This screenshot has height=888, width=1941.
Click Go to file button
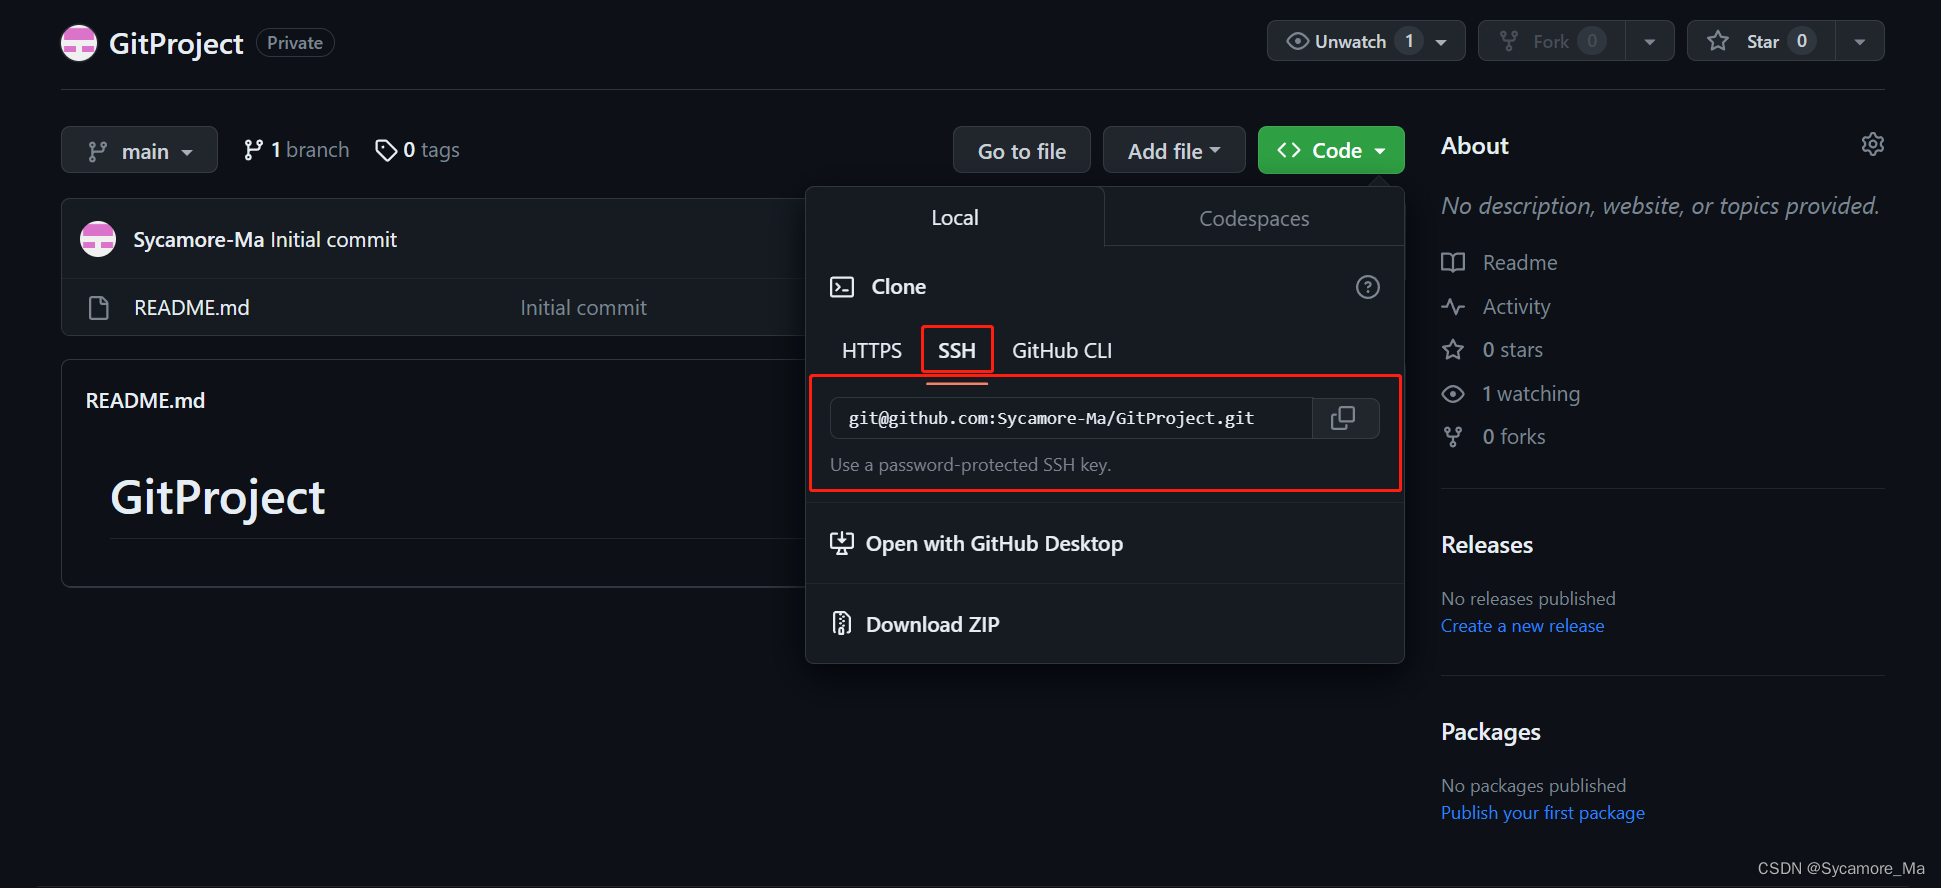[1021, 150]
